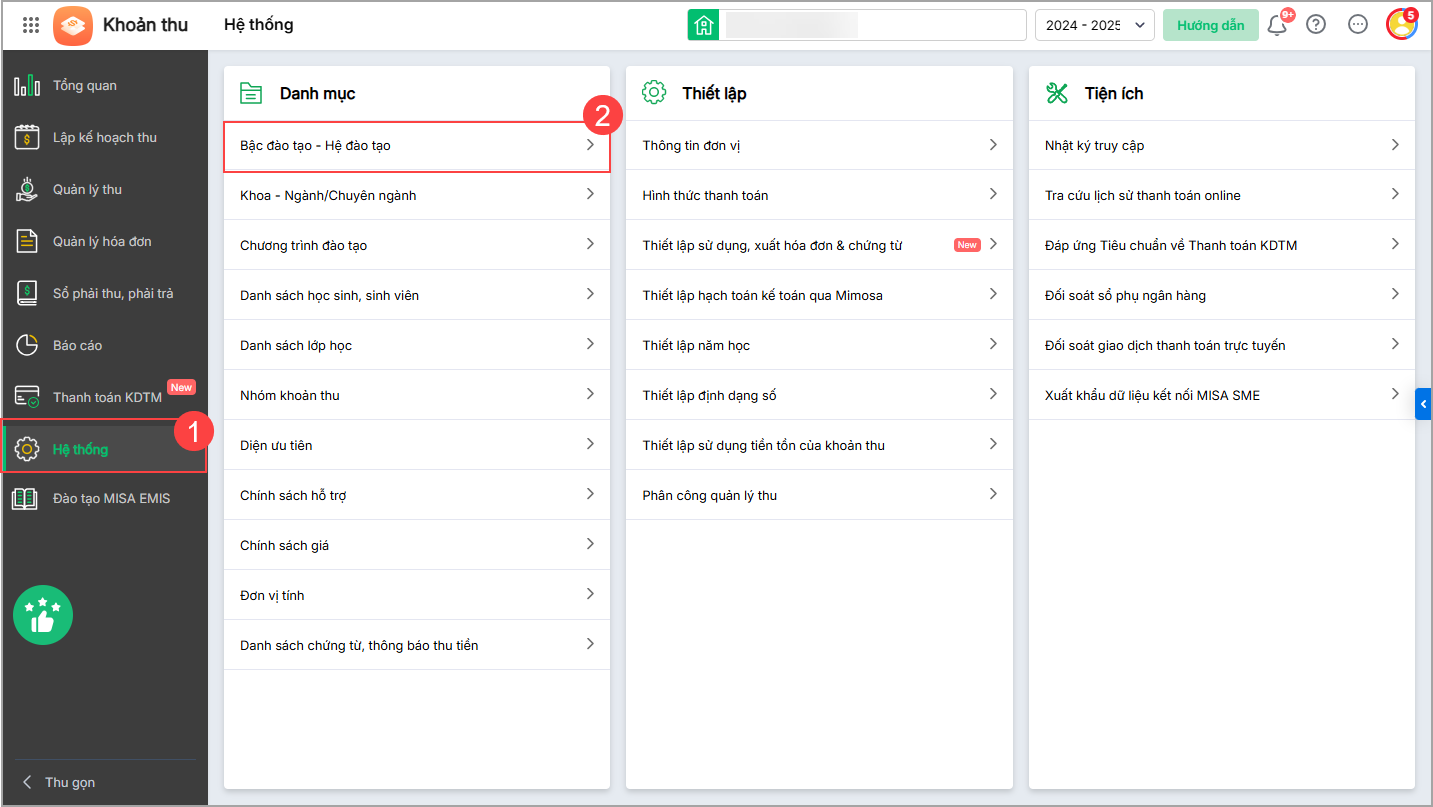The image size is (1433, 807).
Task: Collapse the sidebar with Thu gọn
Action: tap(60, 782)
